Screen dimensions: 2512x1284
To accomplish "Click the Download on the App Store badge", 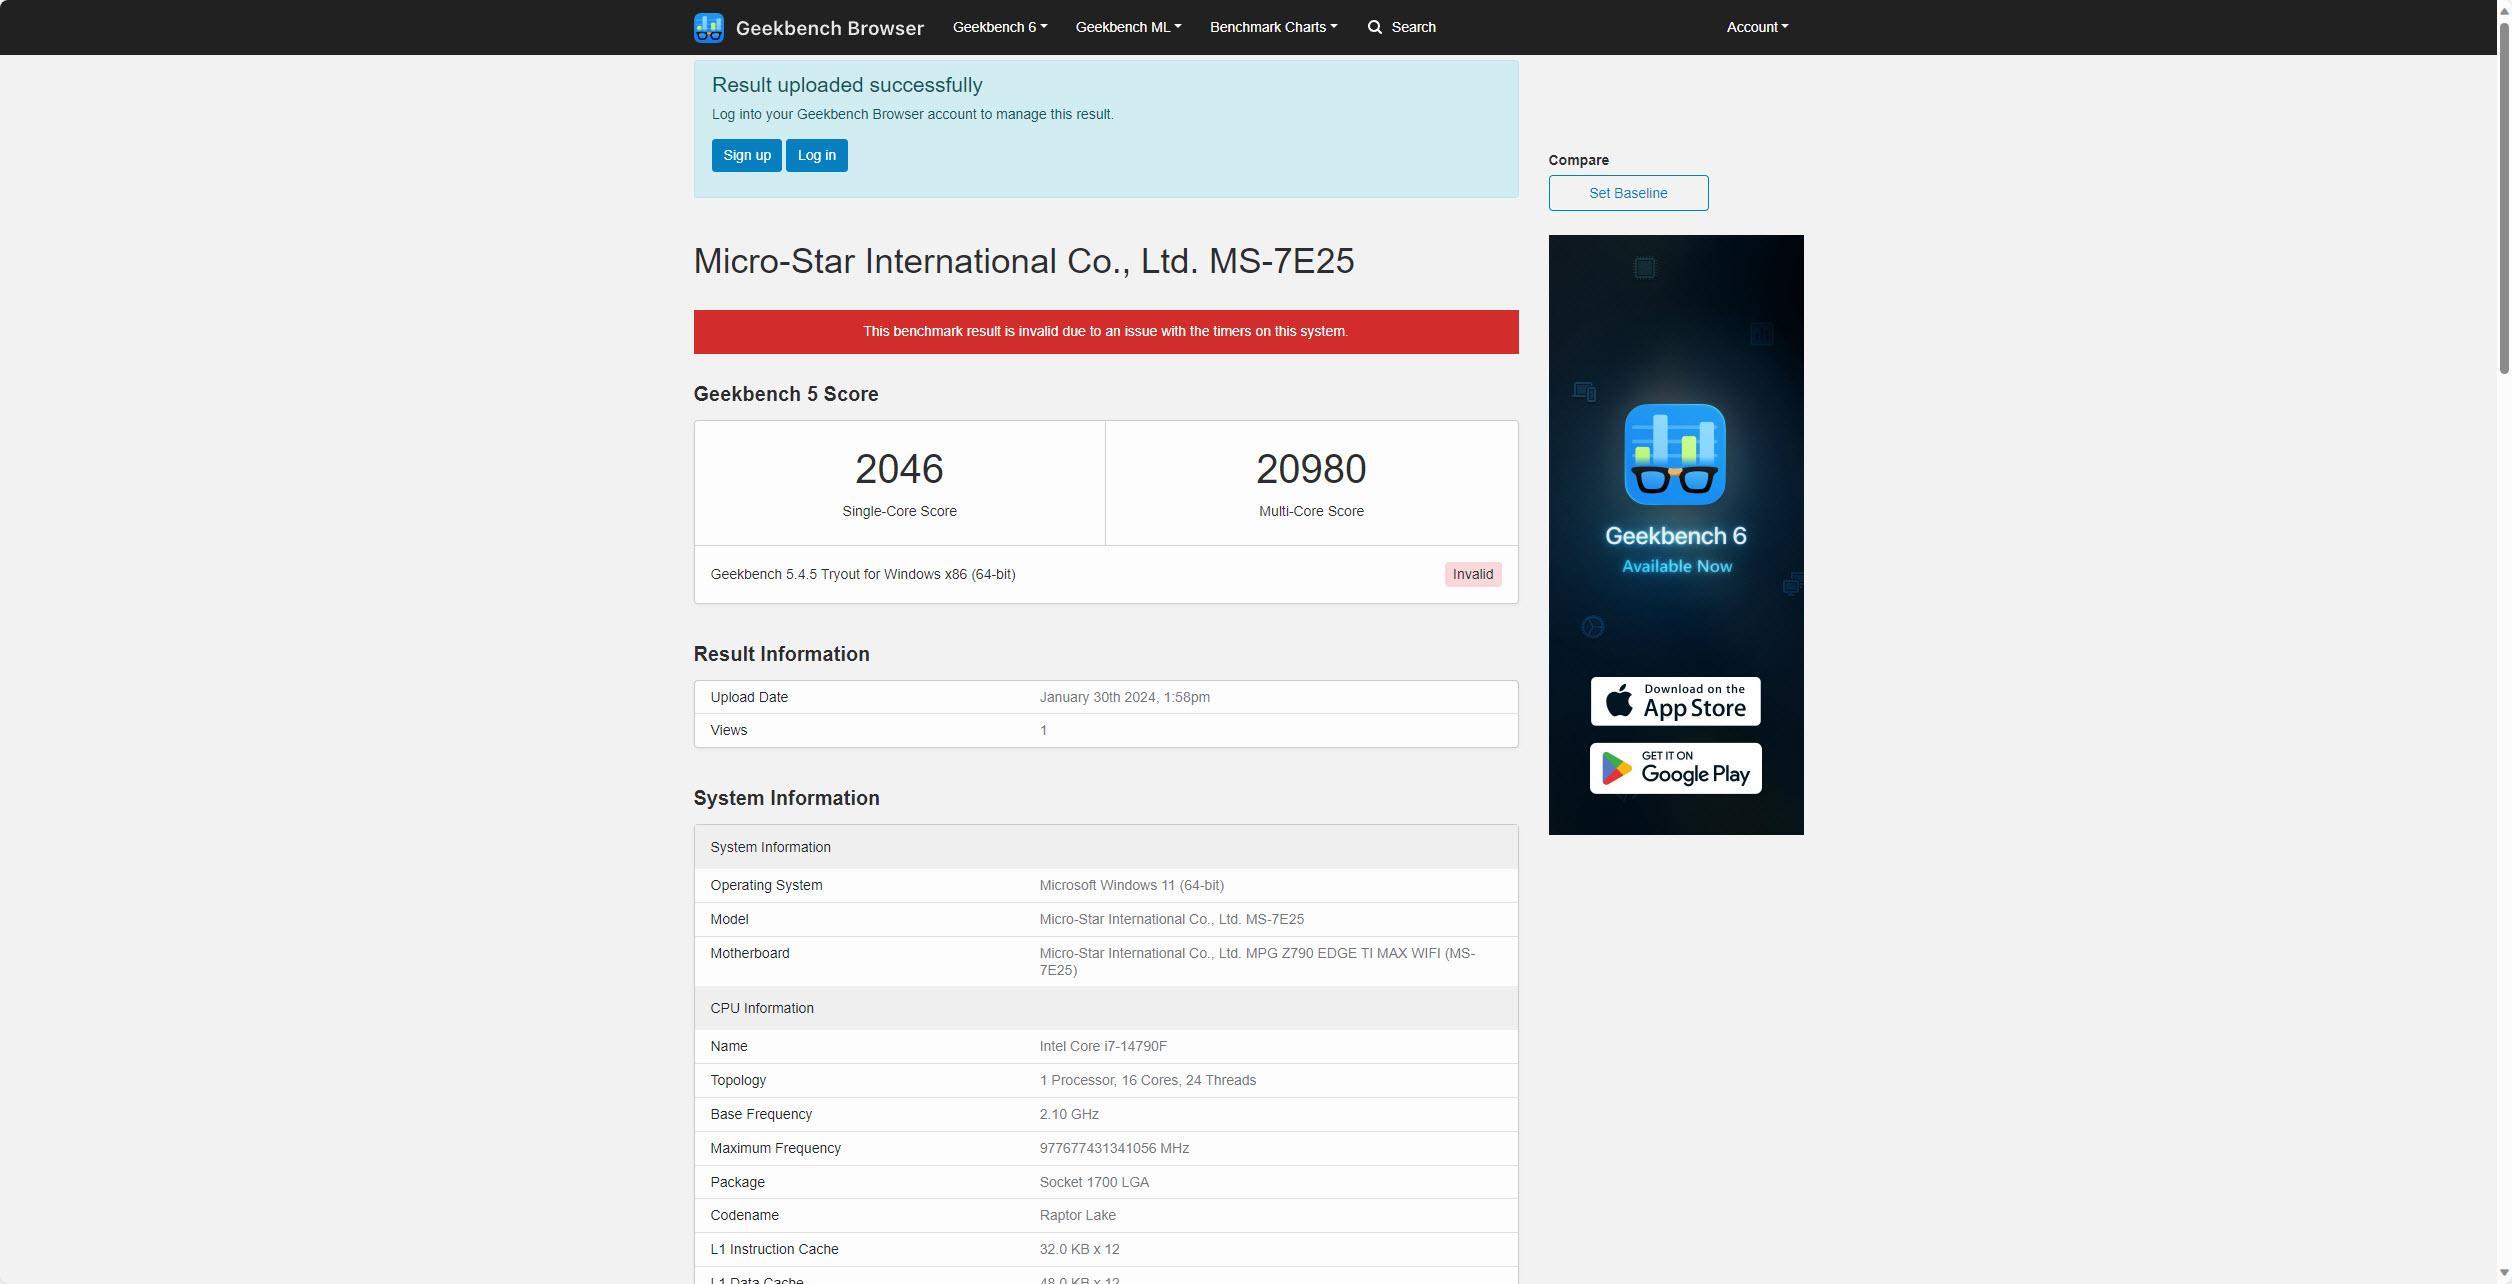I will click(x=1675, y=701).
